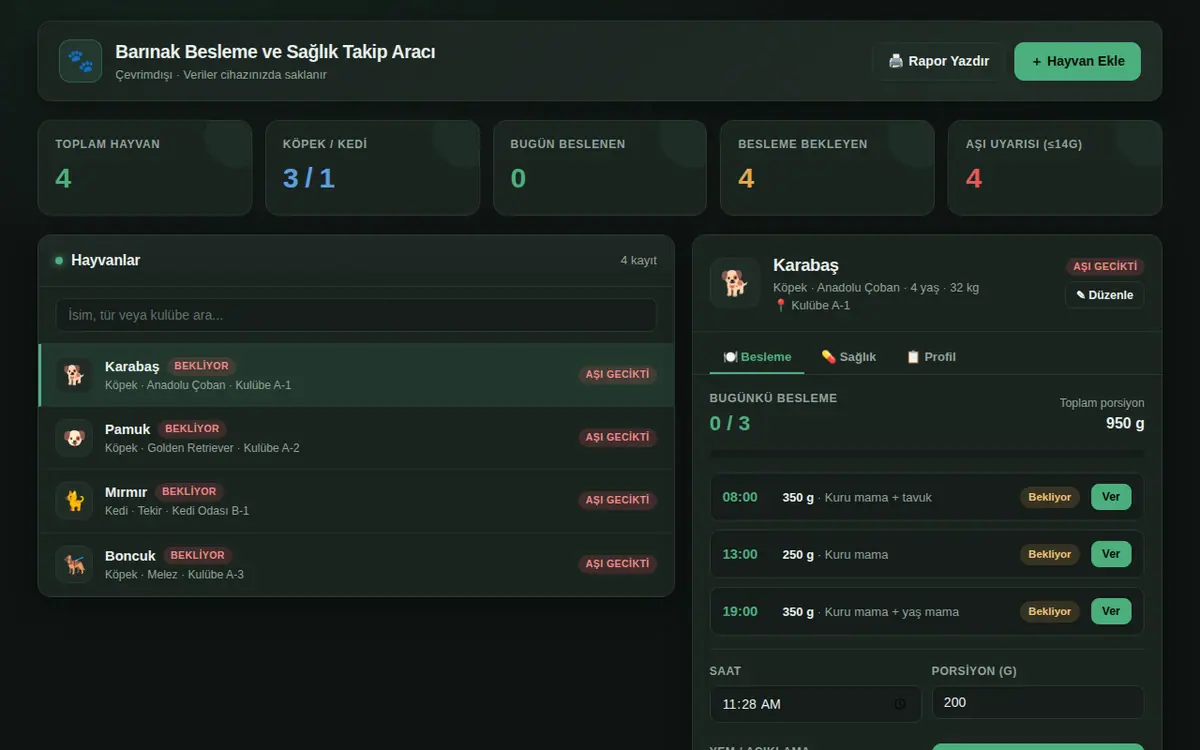Click the paw logo icon in header
The width and height of the screenshot is (1200, 750).
(80, 61)
